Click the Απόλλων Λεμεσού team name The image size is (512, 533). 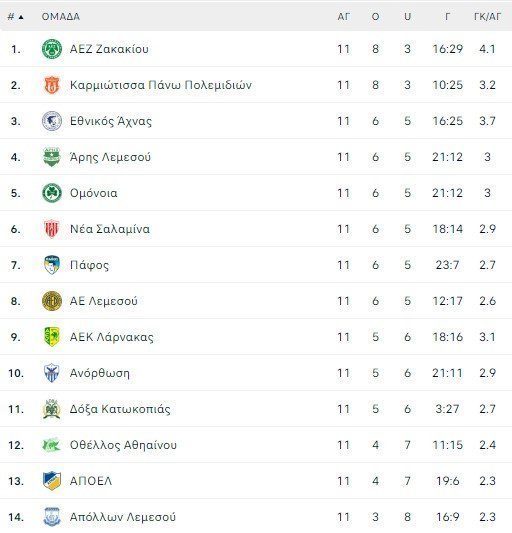[122, 517]
